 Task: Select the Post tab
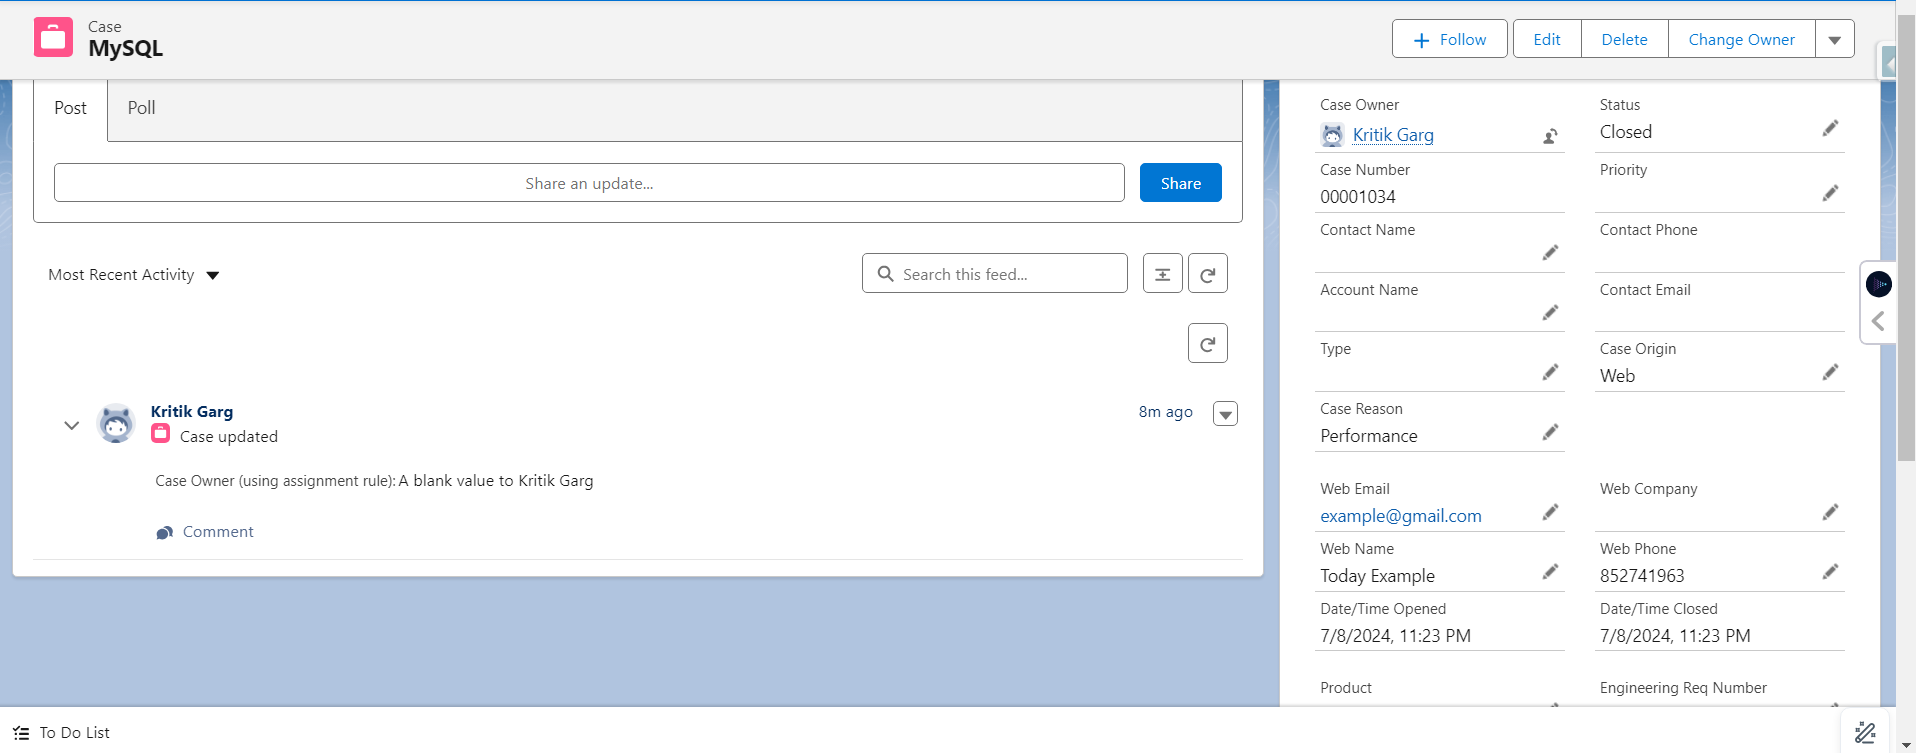pos(70,108)
